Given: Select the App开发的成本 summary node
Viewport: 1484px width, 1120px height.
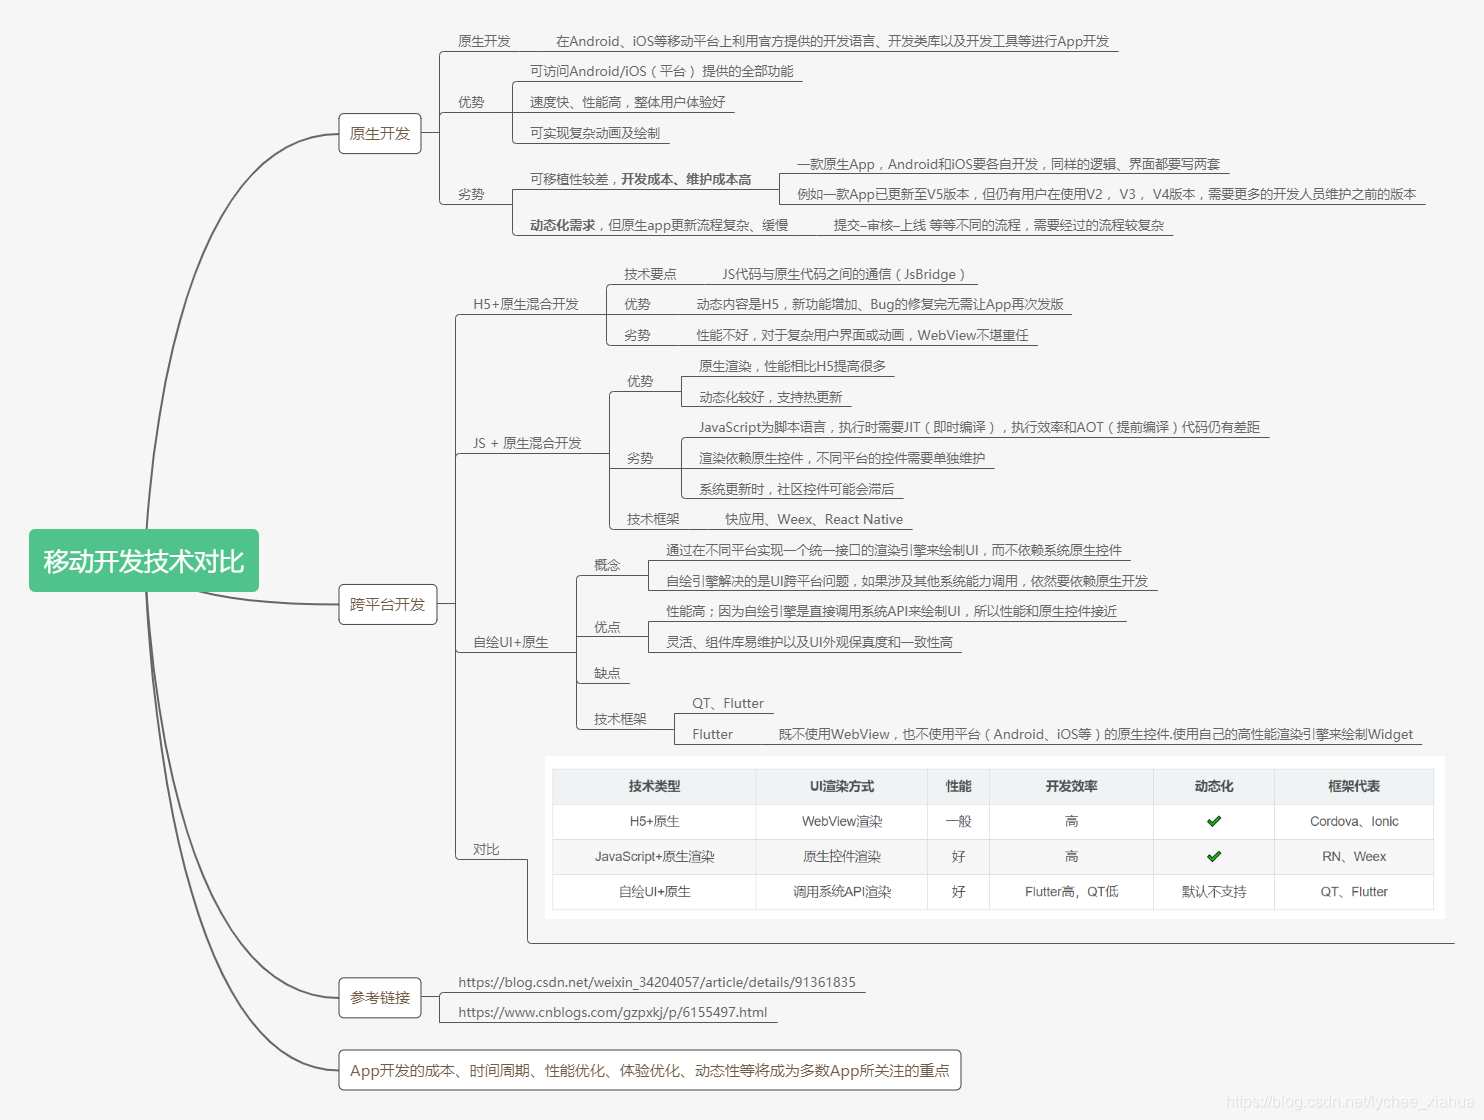Looking at the screenshot, I should 650,1070.
